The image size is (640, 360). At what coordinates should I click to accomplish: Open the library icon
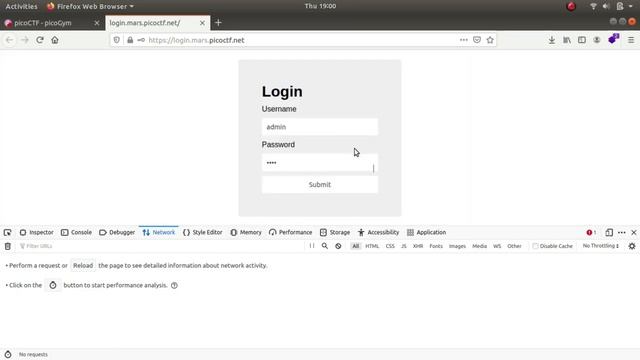pos(567,40)
